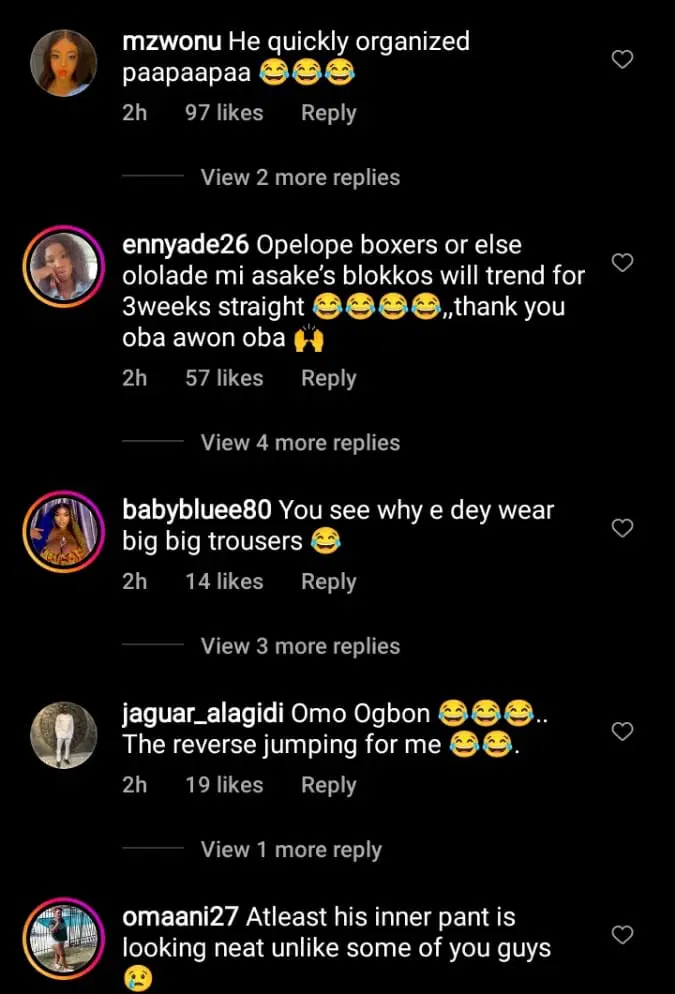Image resolution: width=675 pixels, height=994 pixels.
Task: Like ennyade26's comment with the heart icon
Action: click(x=622, y=263)
